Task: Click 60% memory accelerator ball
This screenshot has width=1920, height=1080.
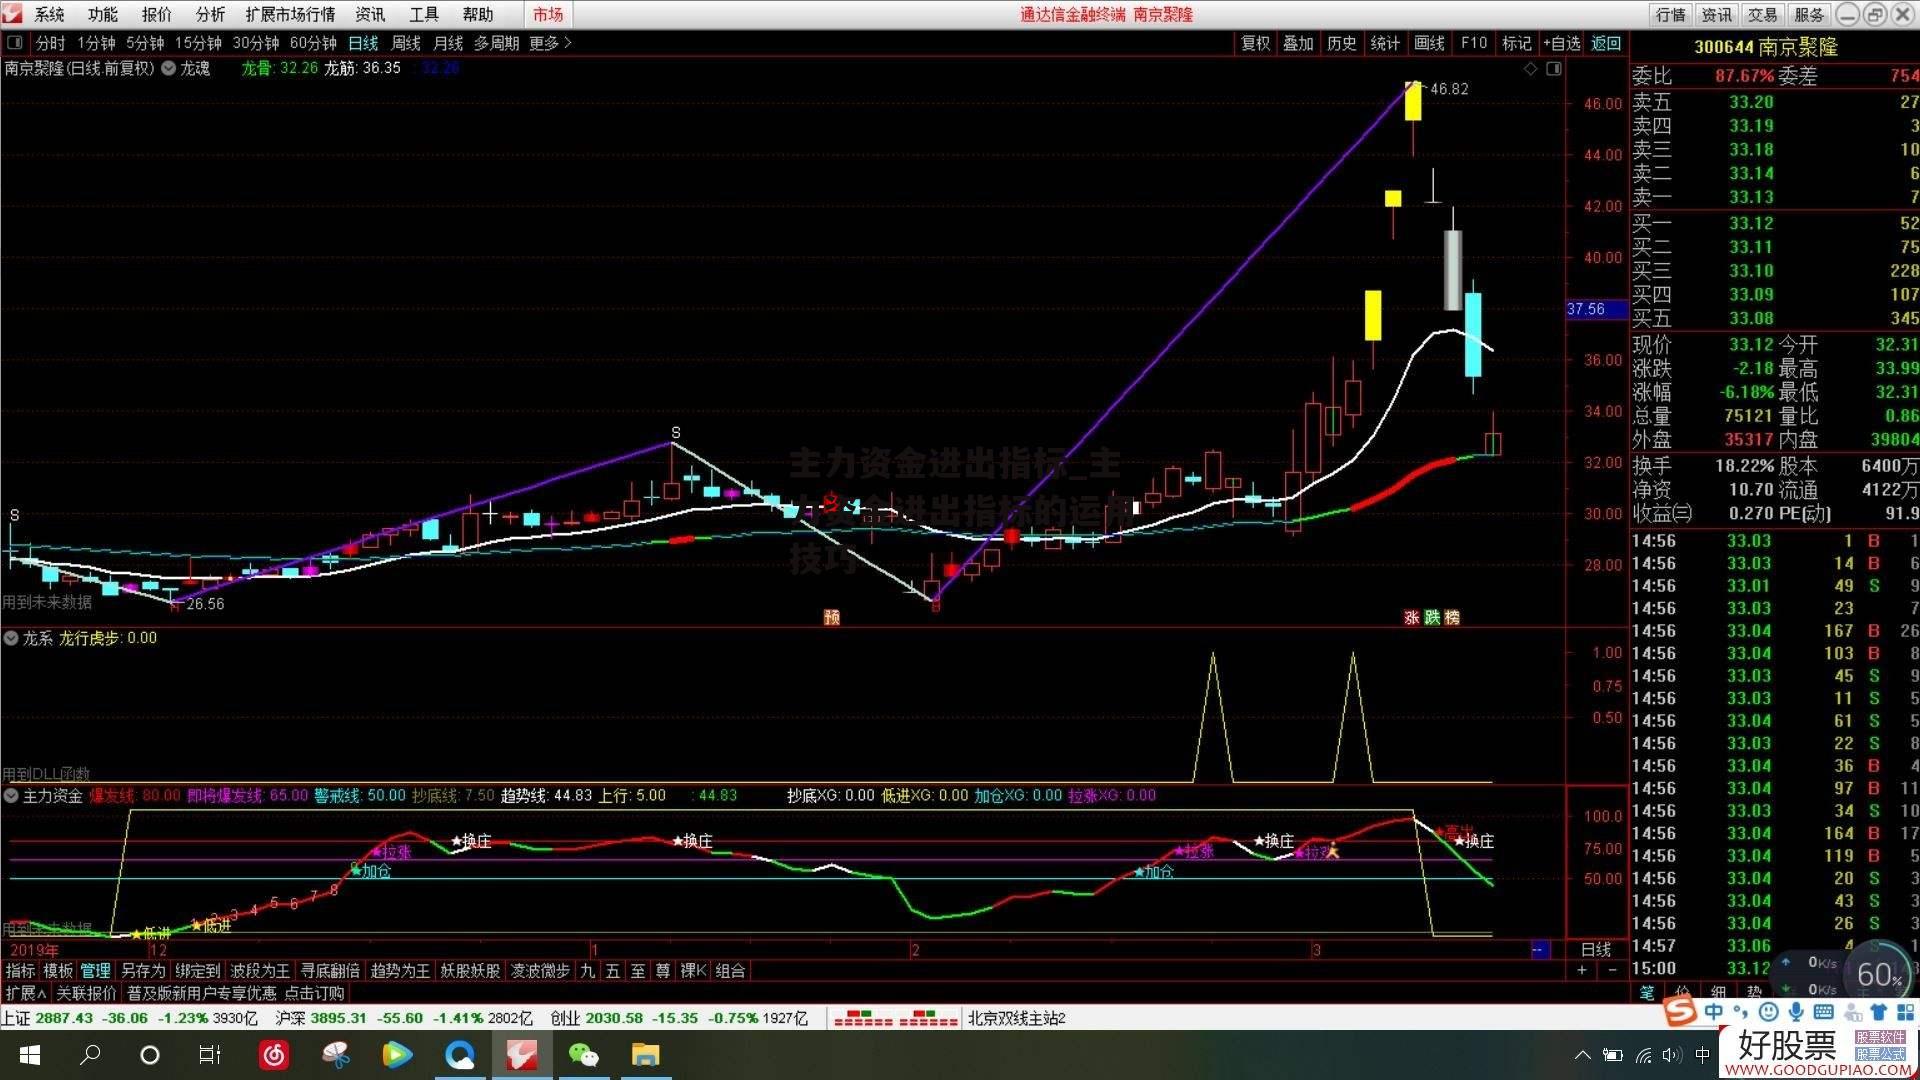Action: point(1879,974)
